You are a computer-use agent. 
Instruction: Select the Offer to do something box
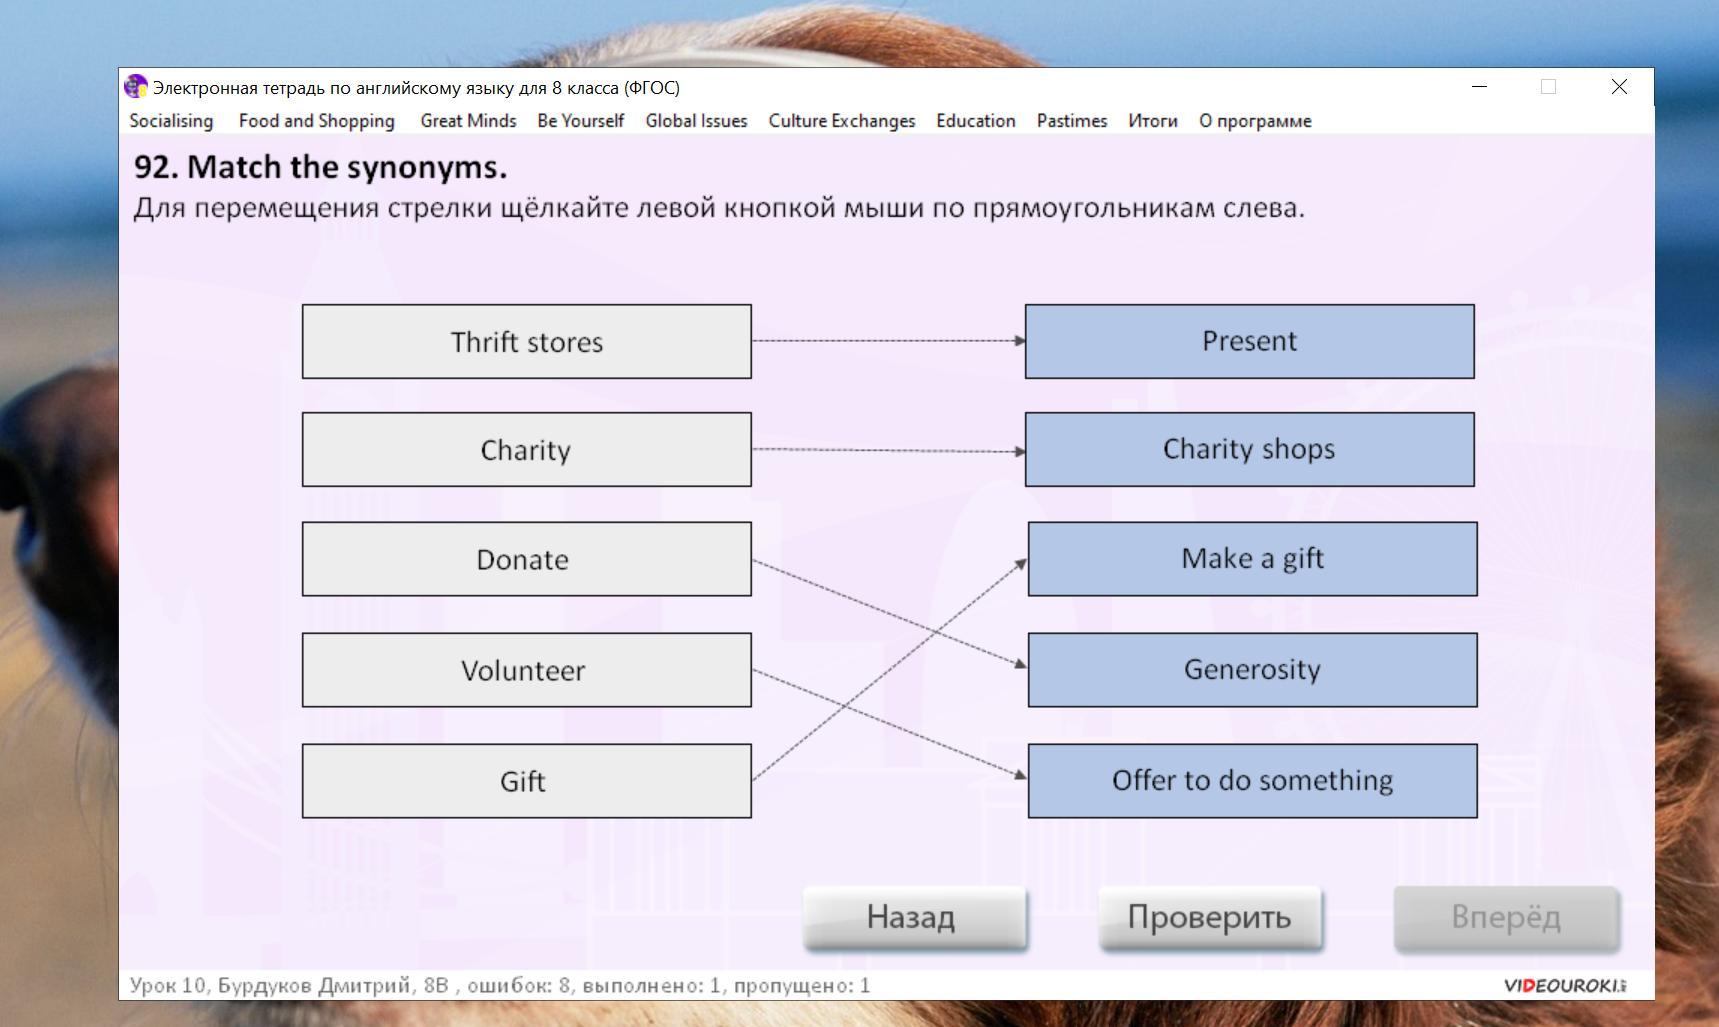click(1252, 781)
